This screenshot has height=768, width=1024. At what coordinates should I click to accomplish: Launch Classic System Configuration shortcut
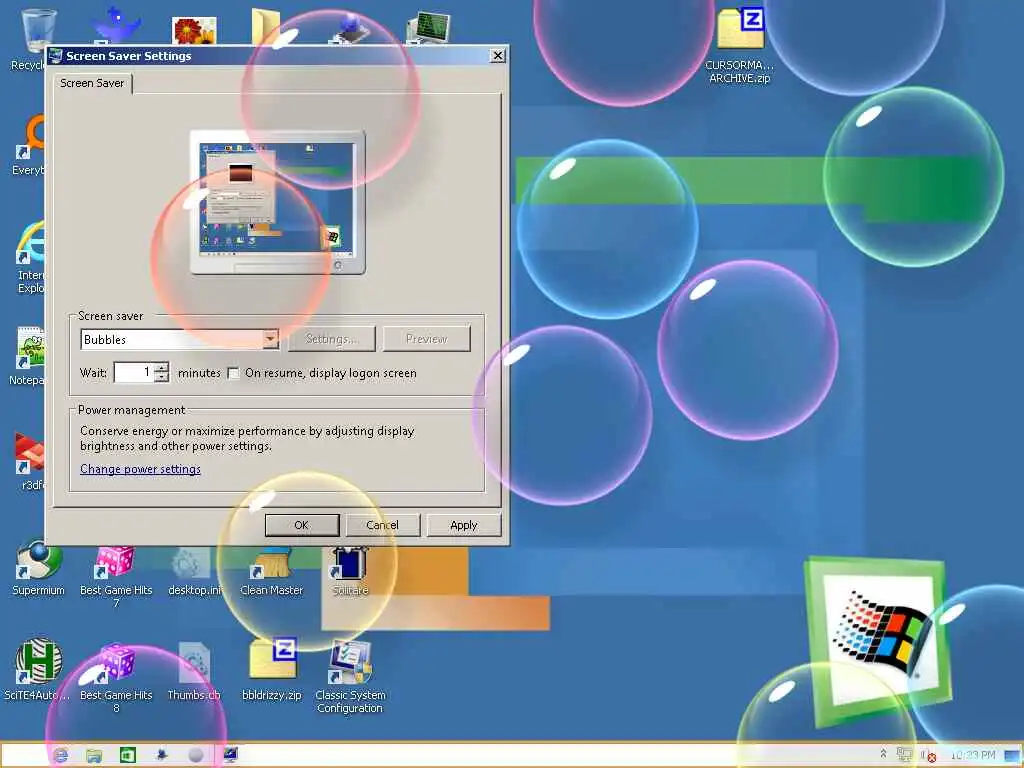(350, 676)
